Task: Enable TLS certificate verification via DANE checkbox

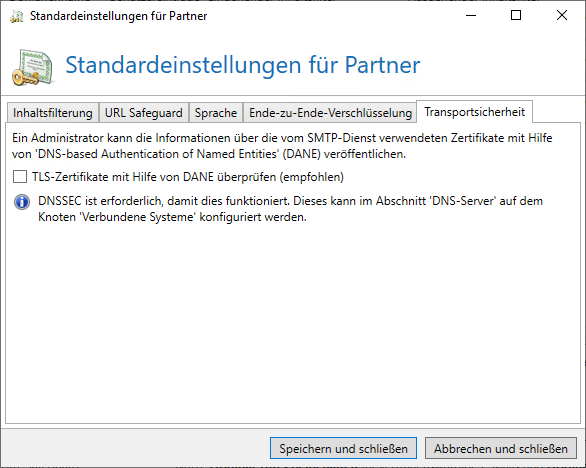Action: click(x=20, y=176)
